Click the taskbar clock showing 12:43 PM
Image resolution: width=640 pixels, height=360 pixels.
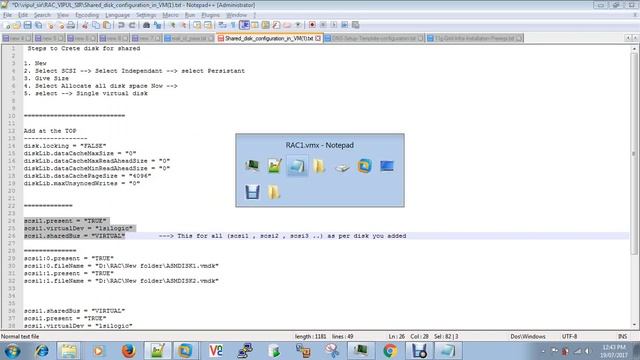click(x=614, y=351)
